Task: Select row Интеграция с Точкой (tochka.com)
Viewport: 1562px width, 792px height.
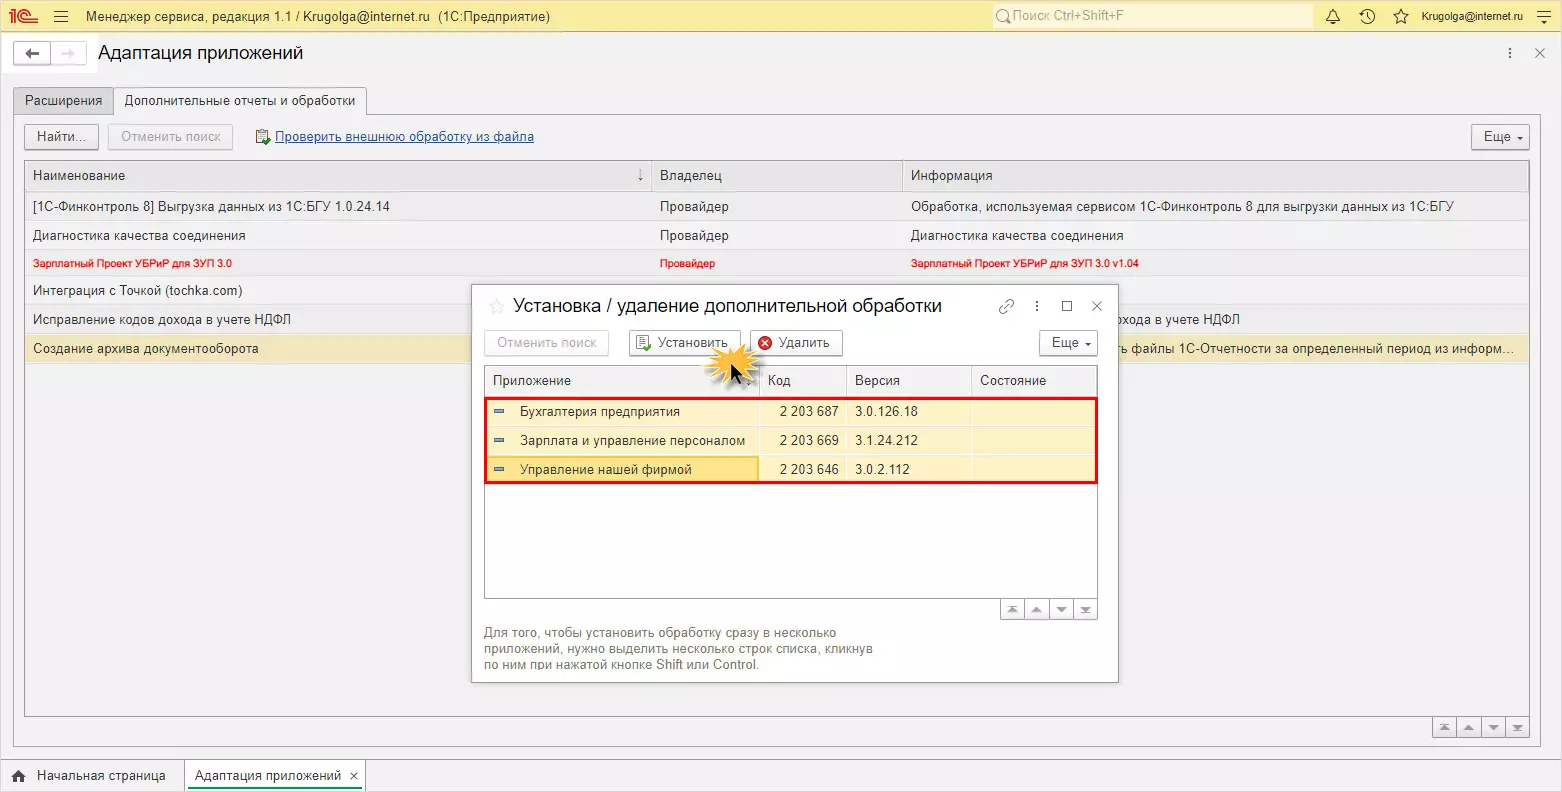Action: click(x=138, y=291)
